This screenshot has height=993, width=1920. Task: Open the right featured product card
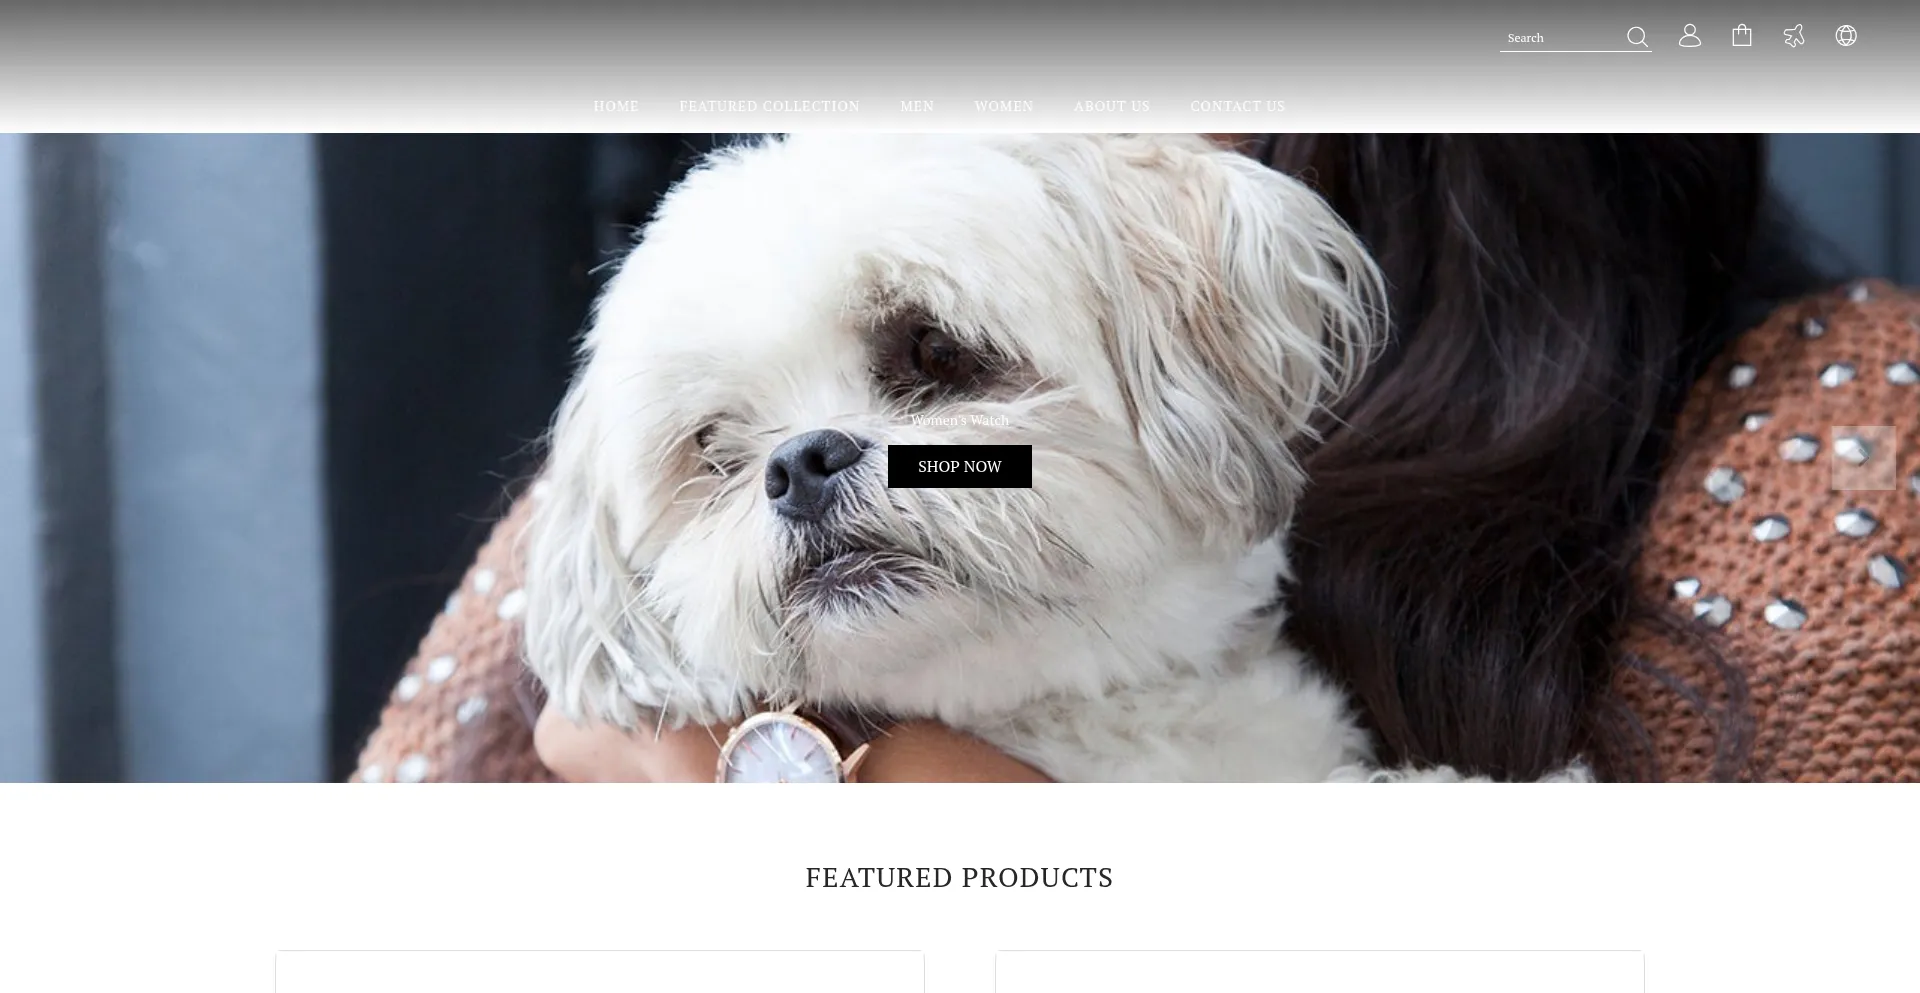[1320, 972]
